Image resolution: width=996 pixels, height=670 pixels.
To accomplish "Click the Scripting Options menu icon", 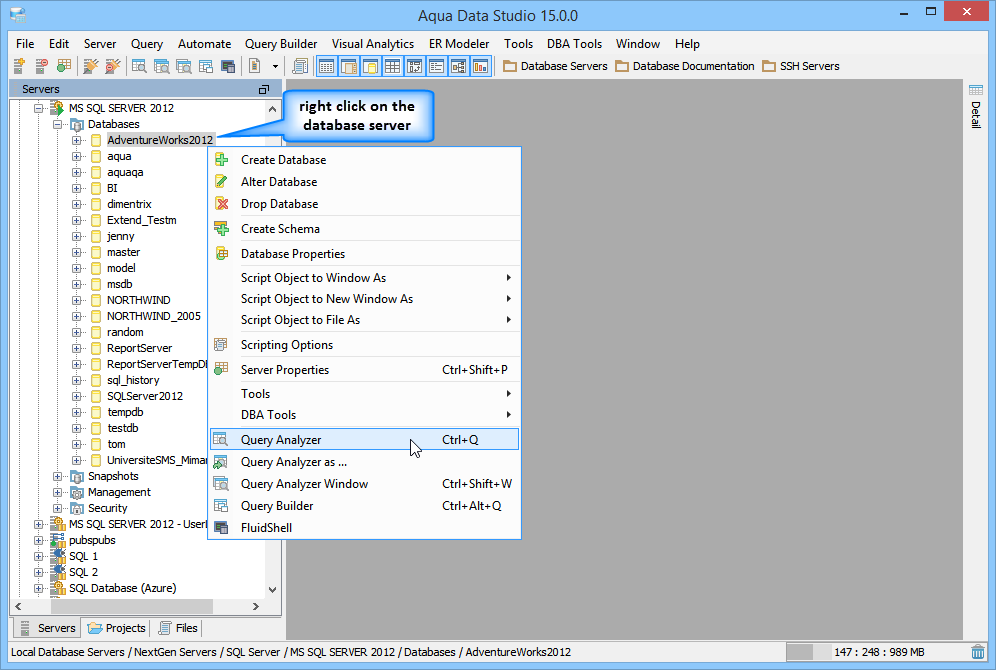I will coord(221,344).
